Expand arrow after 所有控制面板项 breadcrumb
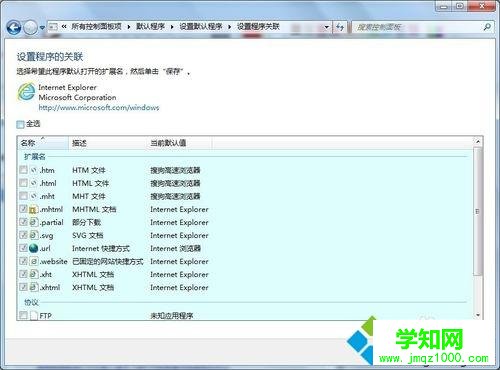This screenshot has height=370, width=500. point(129,27)
